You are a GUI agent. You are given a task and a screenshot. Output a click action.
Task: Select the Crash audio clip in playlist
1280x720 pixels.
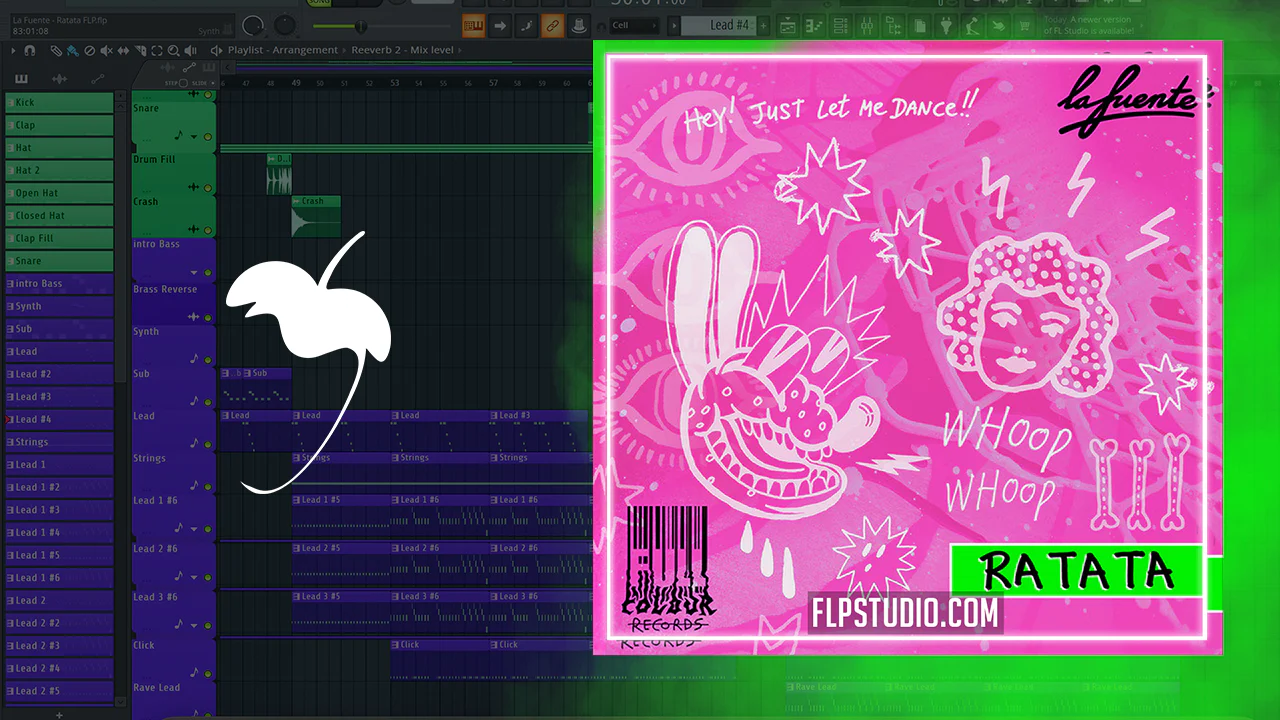coord(316,216)
